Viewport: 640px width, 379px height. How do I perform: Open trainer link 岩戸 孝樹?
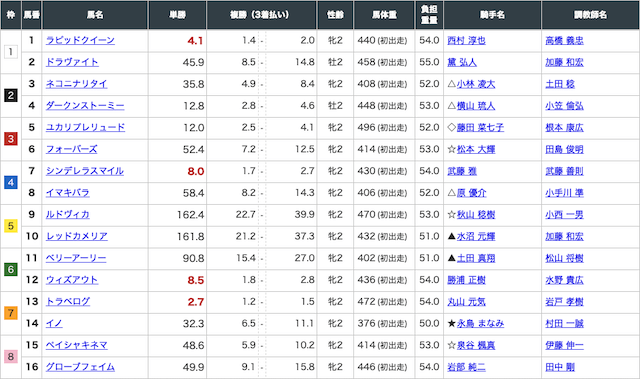[x=564, y=301]
